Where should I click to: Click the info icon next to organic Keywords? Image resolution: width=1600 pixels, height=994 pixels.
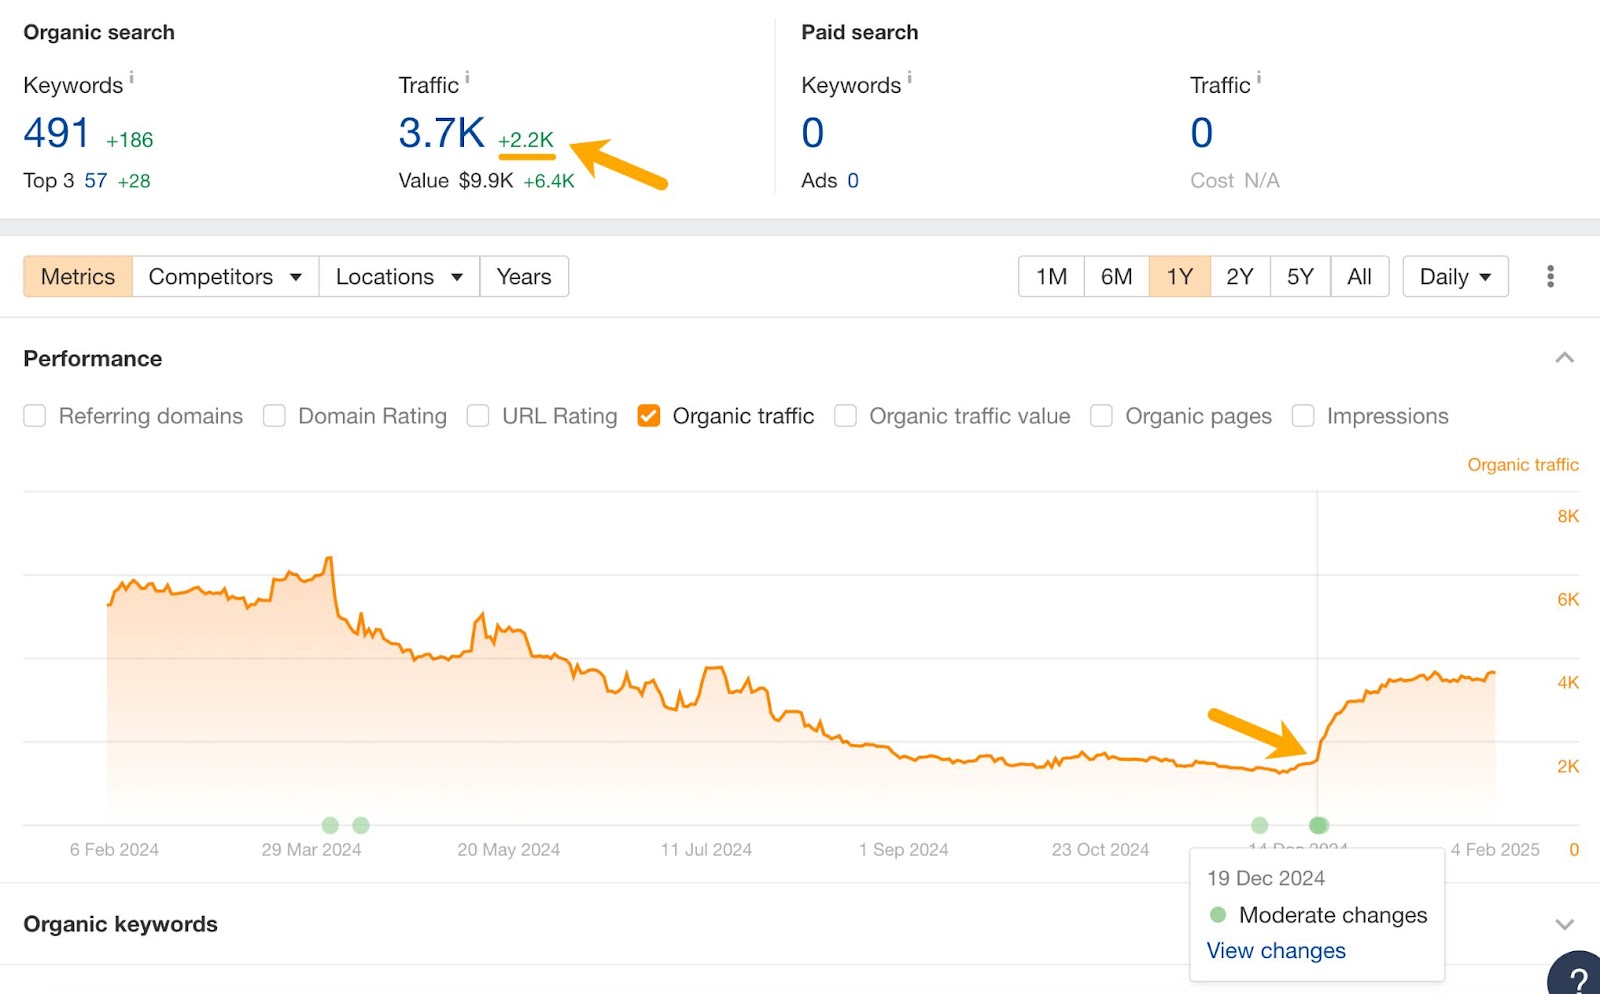point(130,76)
